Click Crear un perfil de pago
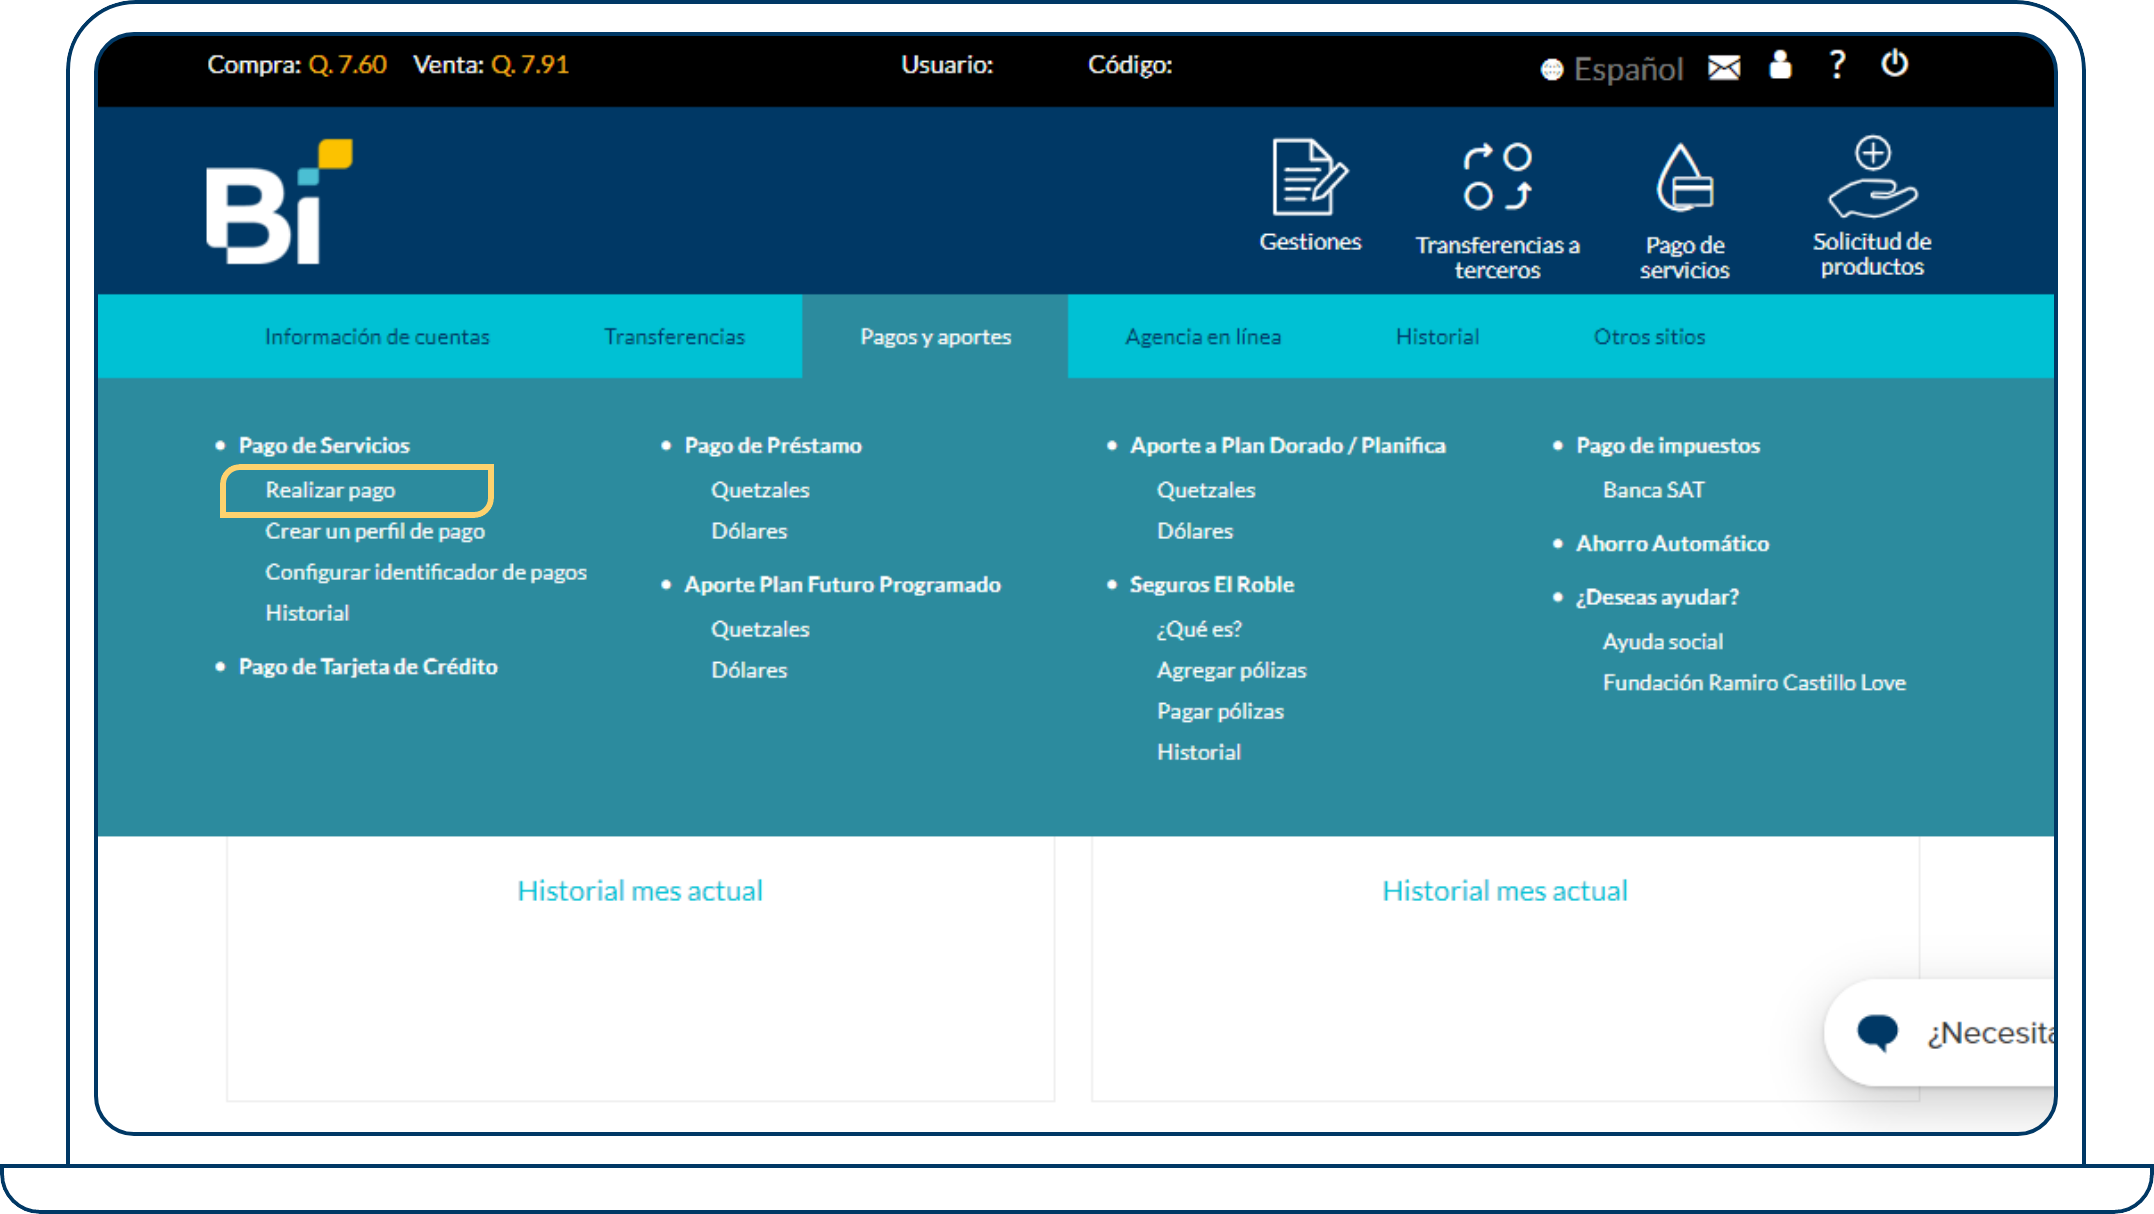 tap(375, 531)
